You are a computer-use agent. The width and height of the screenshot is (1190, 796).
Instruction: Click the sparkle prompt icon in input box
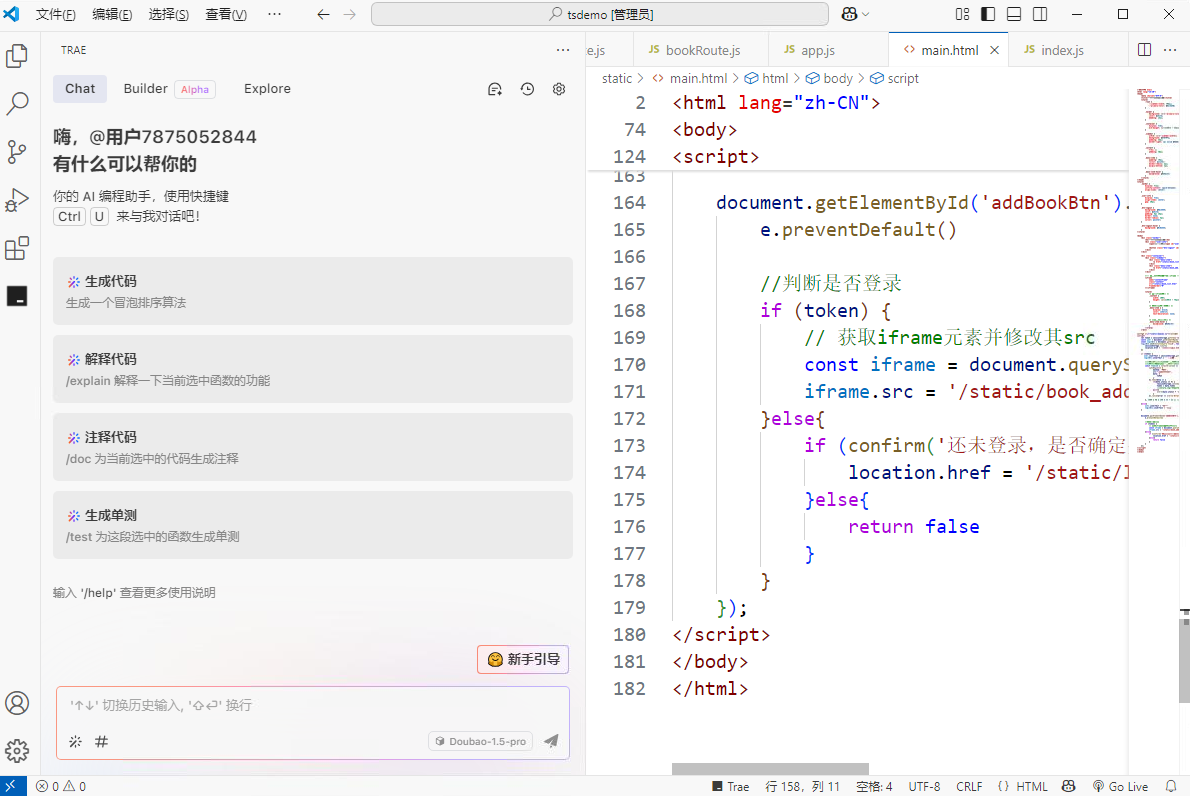(x=75, y=741)
